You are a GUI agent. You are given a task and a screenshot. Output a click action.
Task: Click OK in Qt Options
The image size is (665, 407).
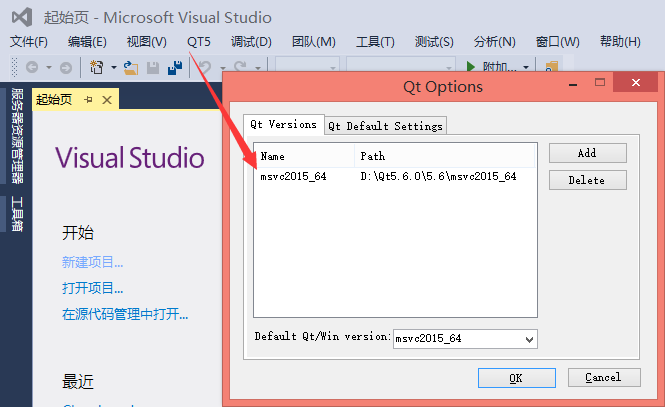(517, 378)
